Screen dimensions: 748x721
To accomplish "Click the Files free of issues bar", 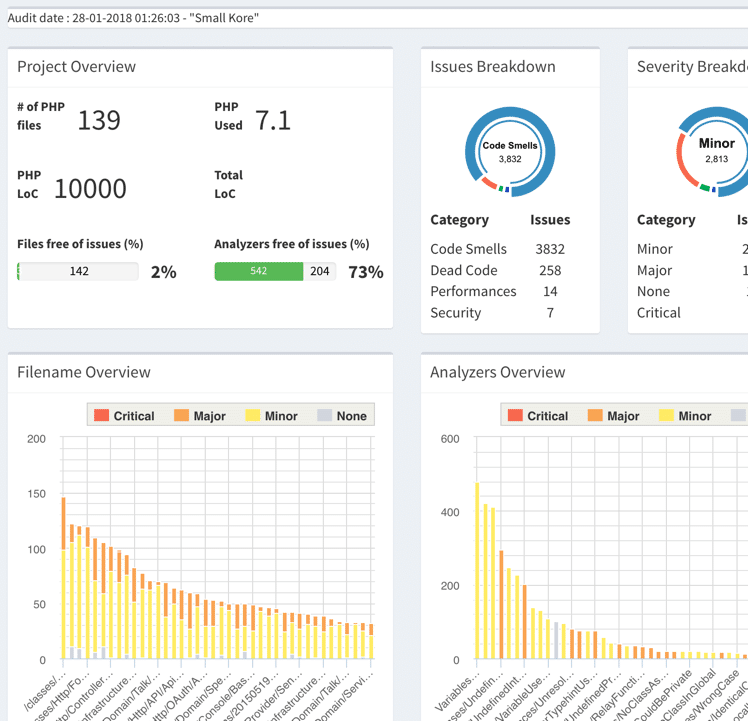I will 78,271.
